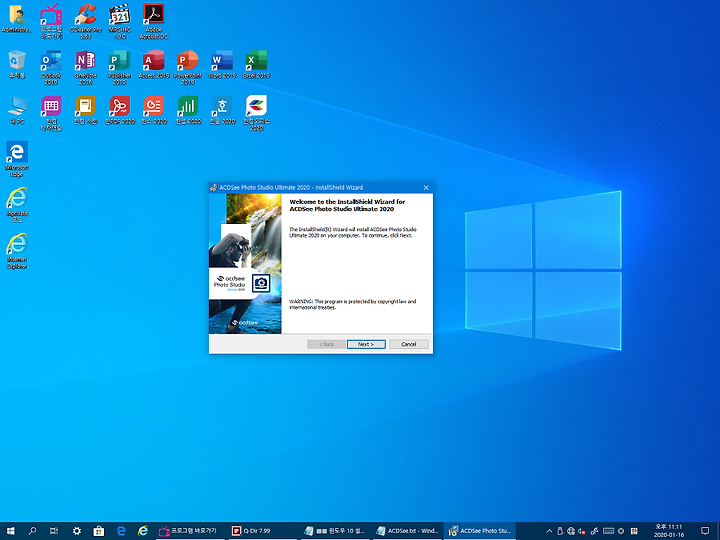Screen dimensions: 720x540
Task: Launch MPC-HC media player shortcut
Action: [119, 21]
